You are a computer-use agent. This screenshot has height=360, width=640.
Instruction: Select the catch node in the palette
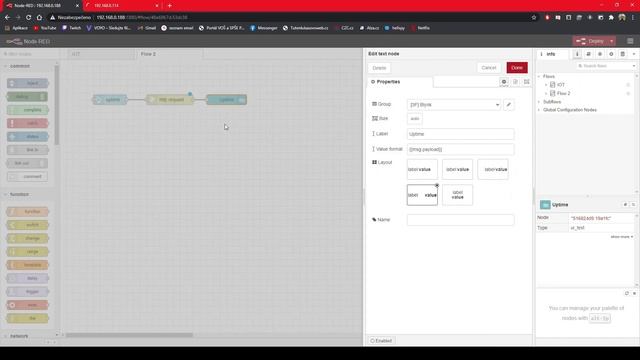coord(28,123)
